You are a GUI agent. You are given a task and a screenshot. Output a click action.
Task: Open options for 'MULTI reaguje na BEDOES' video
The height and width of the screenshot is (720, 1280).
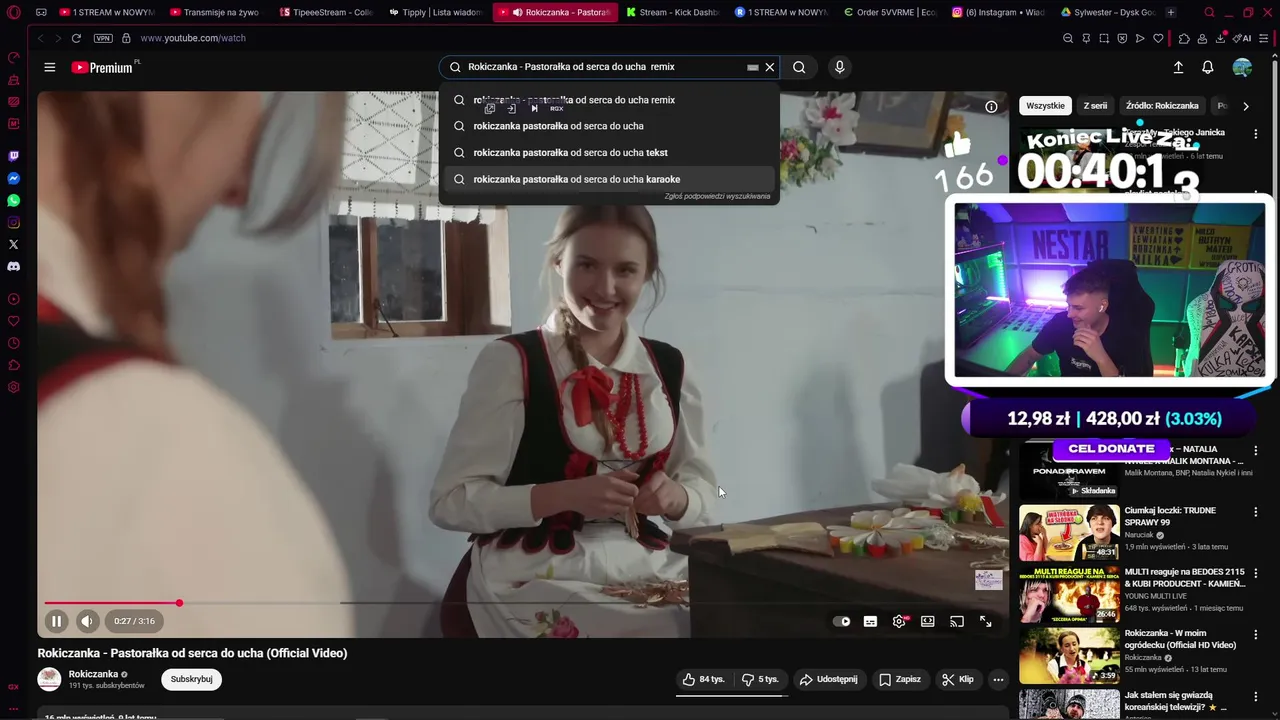(1256, 573)
